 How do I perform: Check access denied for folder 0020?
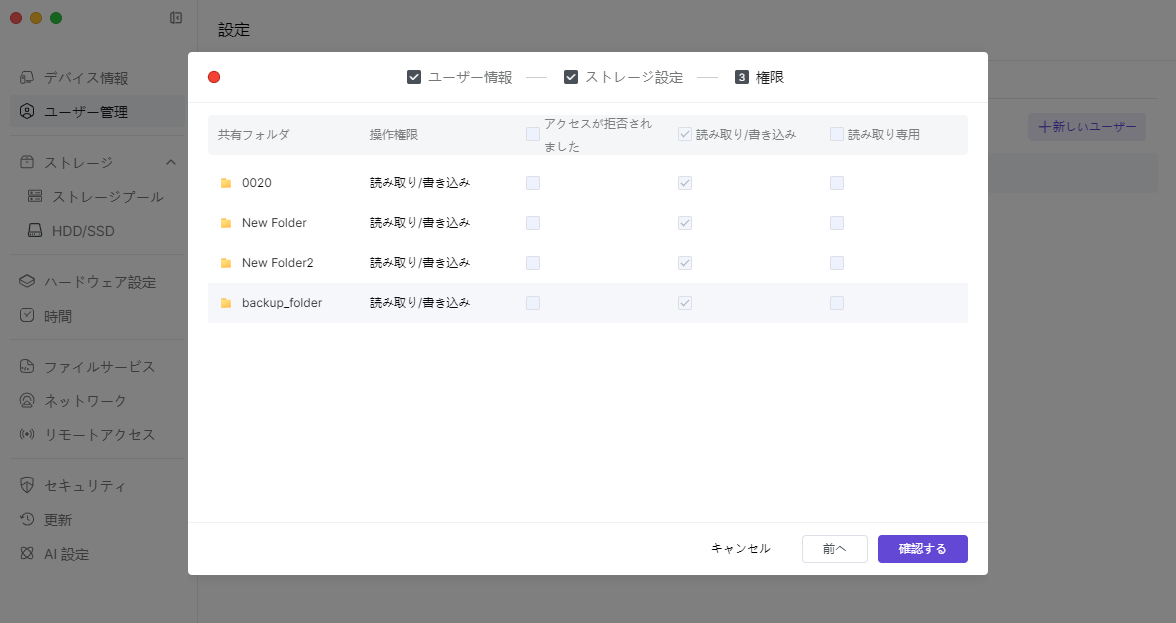533,183
